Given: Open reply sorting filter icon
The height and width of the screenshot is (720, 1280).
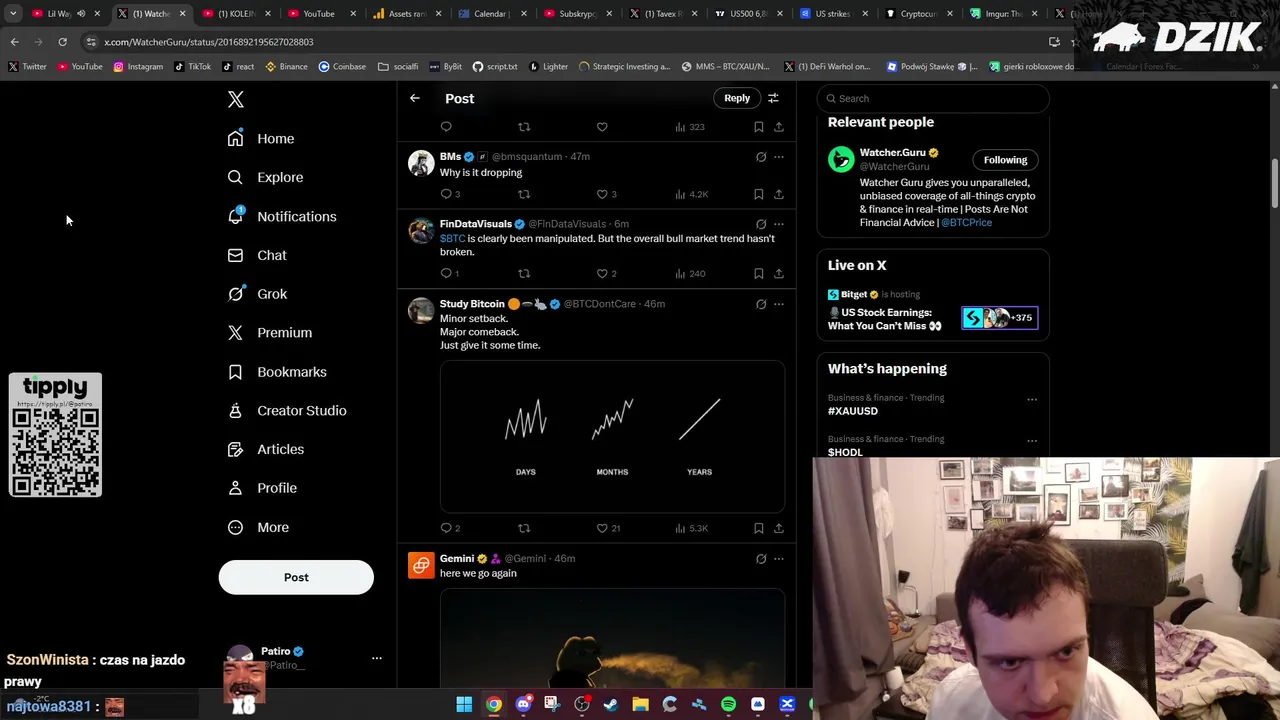Looking at the screenshot, I should pyautogui.click(x=773, y=98).
